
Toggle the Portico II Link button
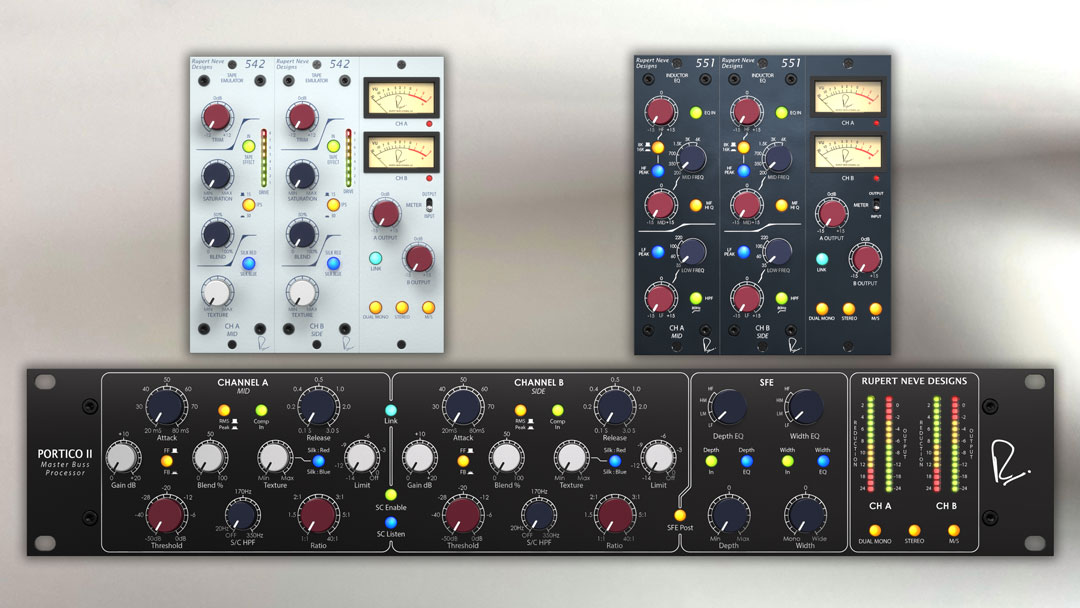[391, 410]
